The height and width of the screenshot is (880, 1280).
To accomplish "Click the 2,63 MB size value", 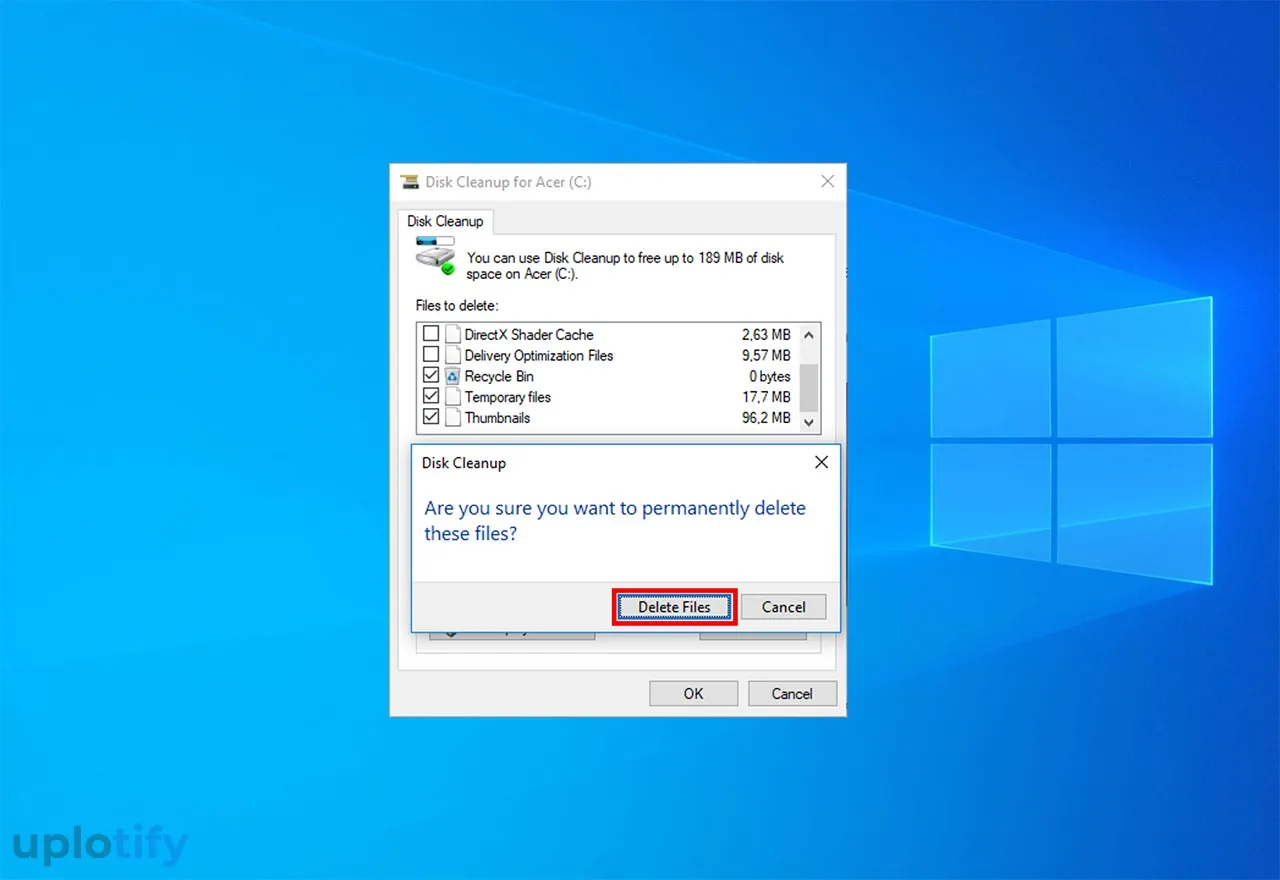I will (766, 334).
